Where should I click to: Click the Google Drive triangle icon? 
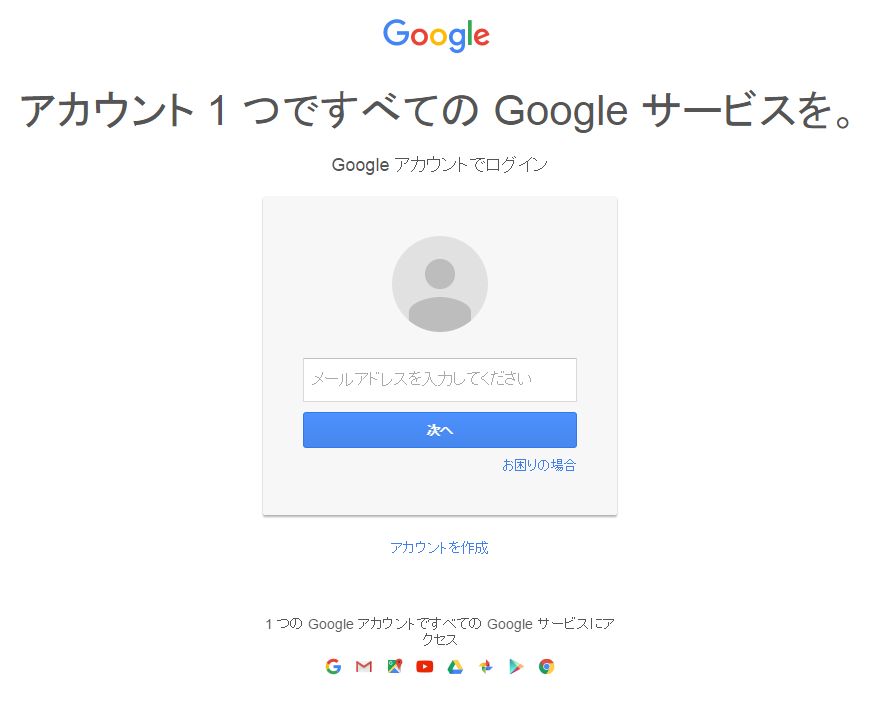tap(454, 666)
